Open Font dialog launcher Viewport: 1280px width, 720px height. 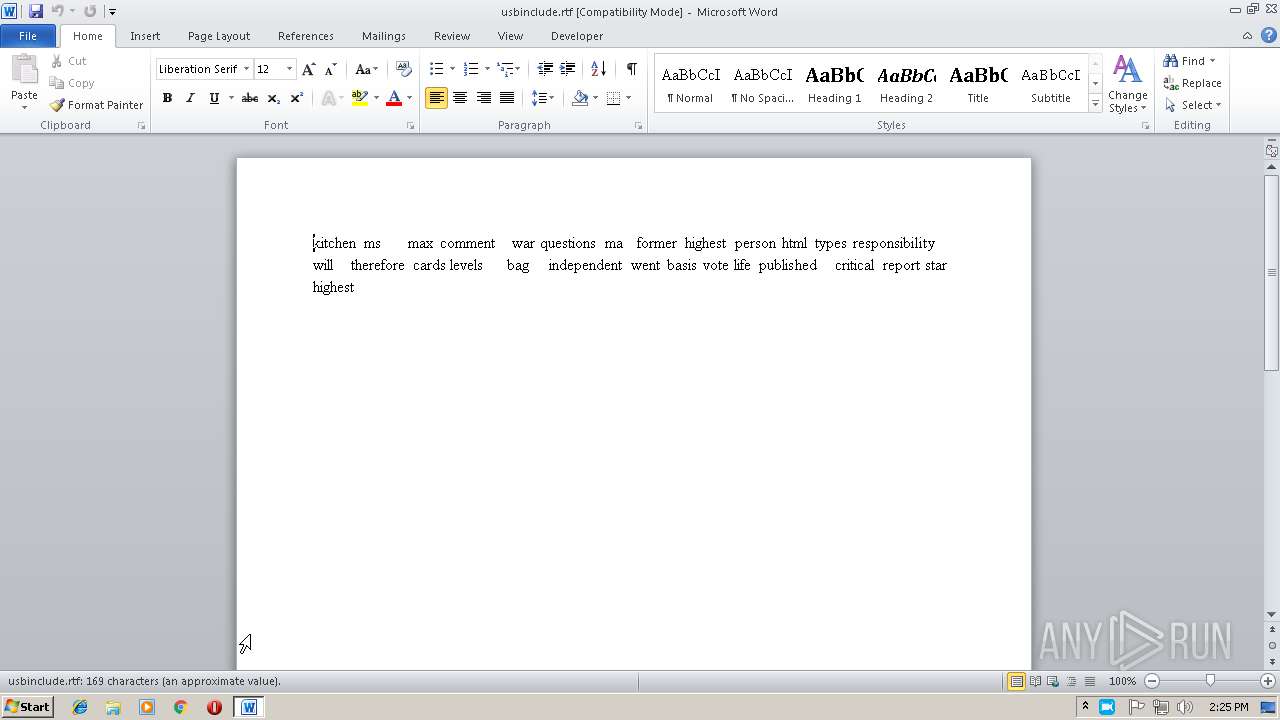pos(411,126)
